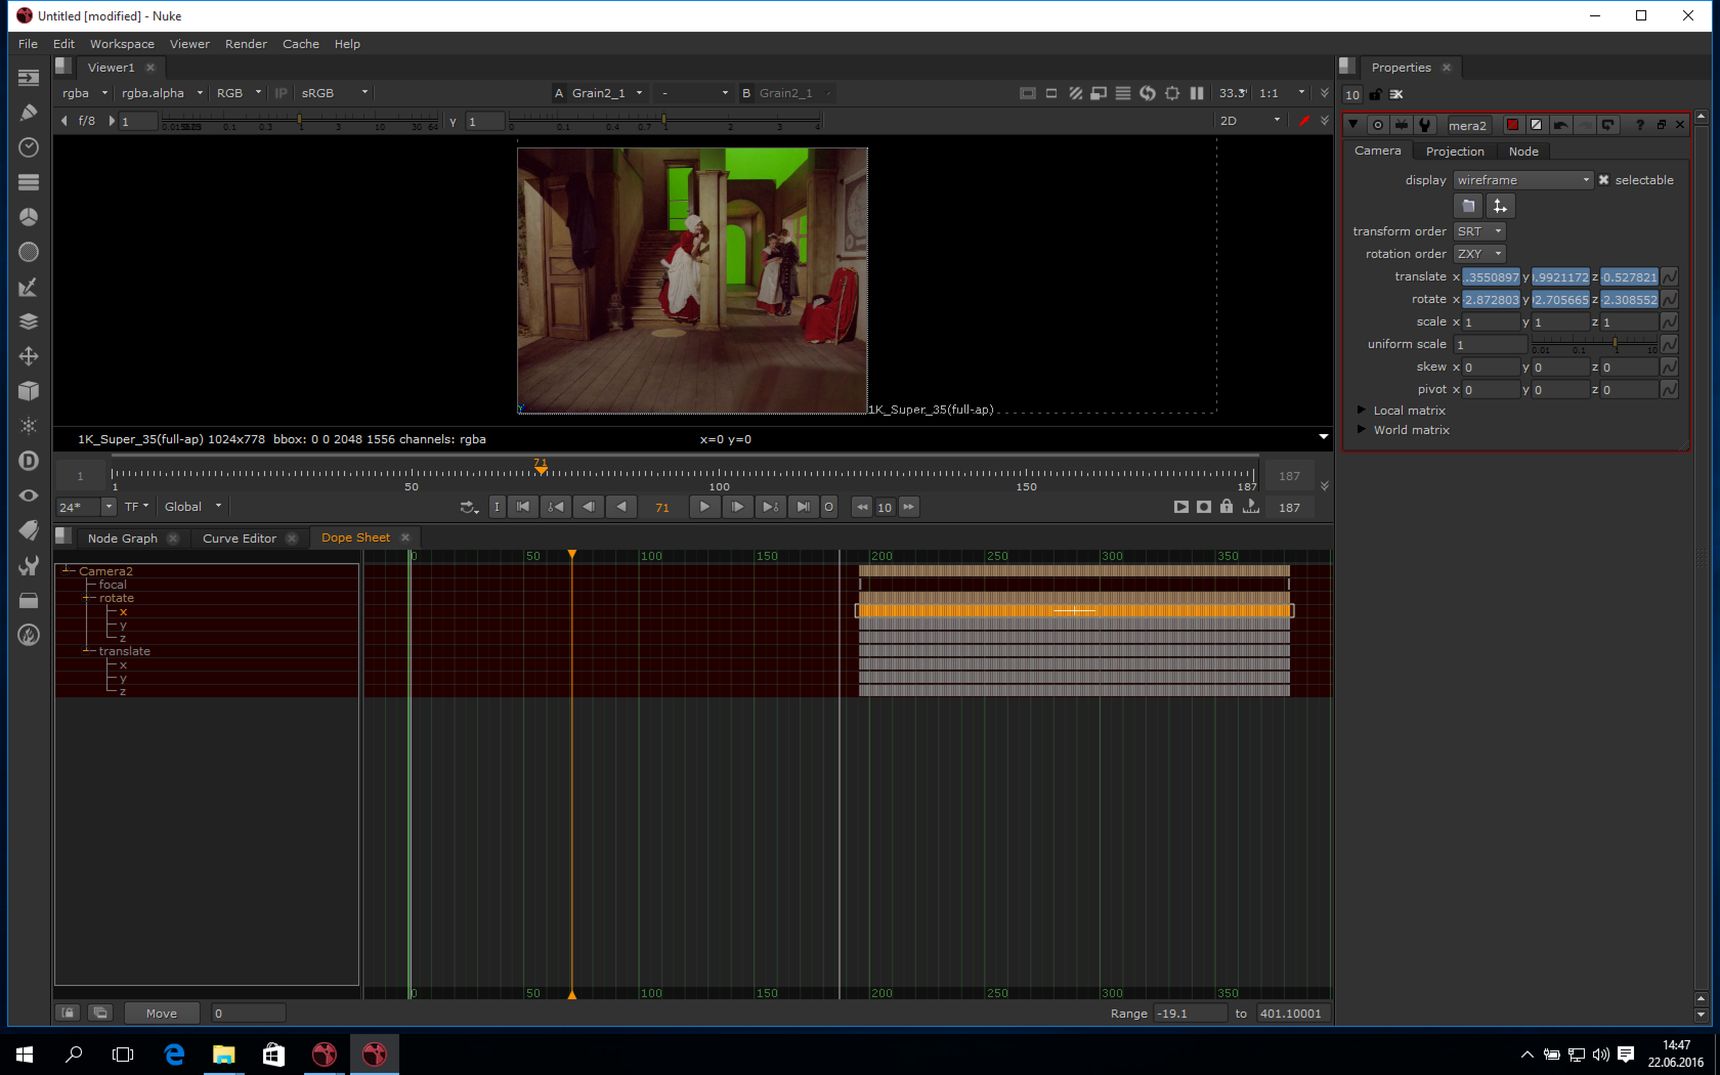The height and width of the screenshot is (1075, 1720).
Task: Toggle clipping/format overlay icon in viewer
Action: point(1027,93)
